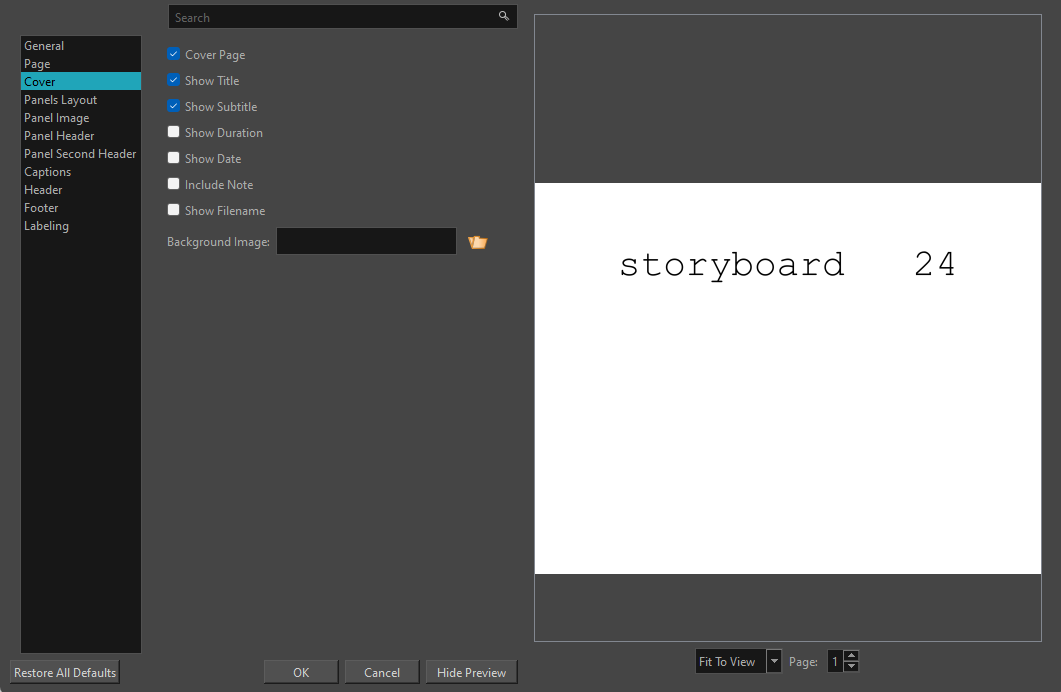Open the Panel Image settings
1061x692 pixels.
81,118
